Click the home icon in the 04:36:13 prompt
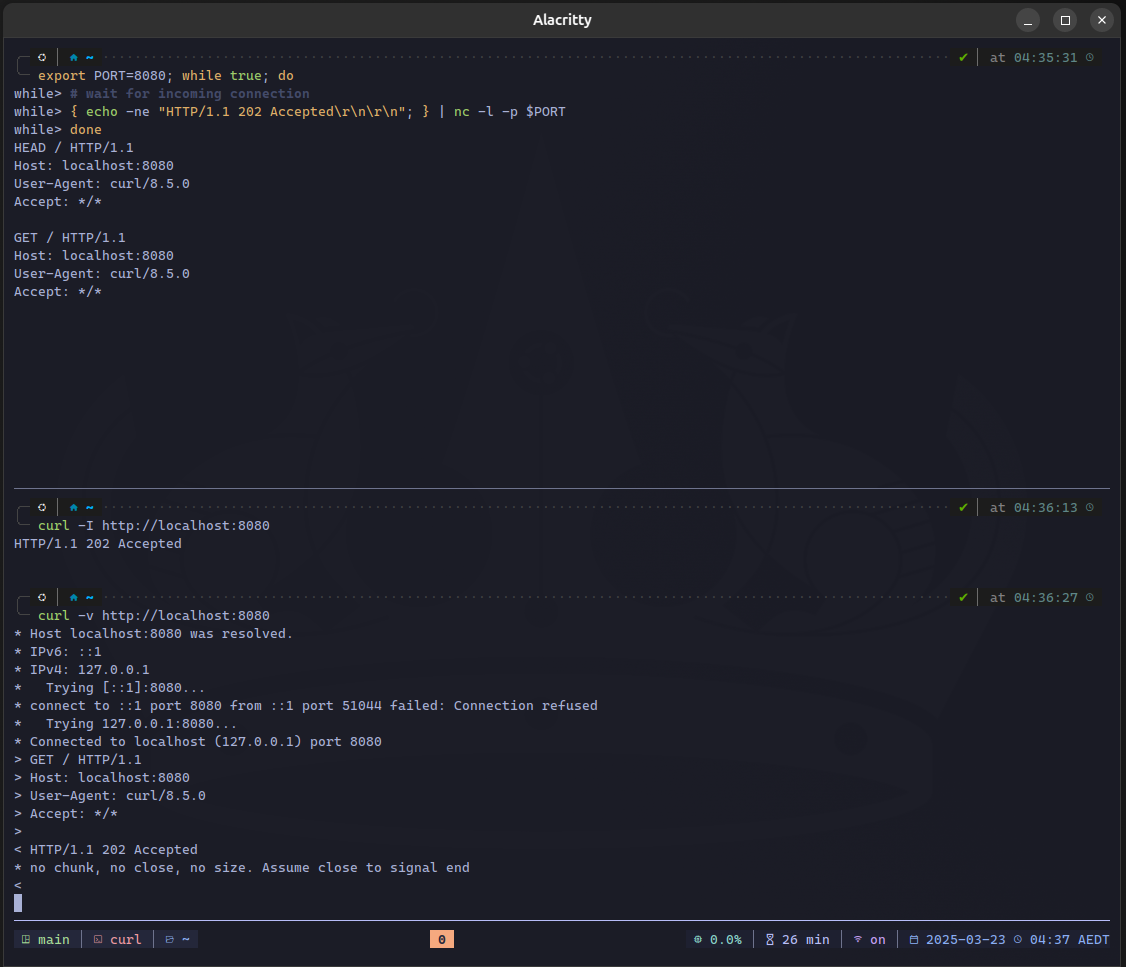The image size is (1126, 967). (73, 508)
